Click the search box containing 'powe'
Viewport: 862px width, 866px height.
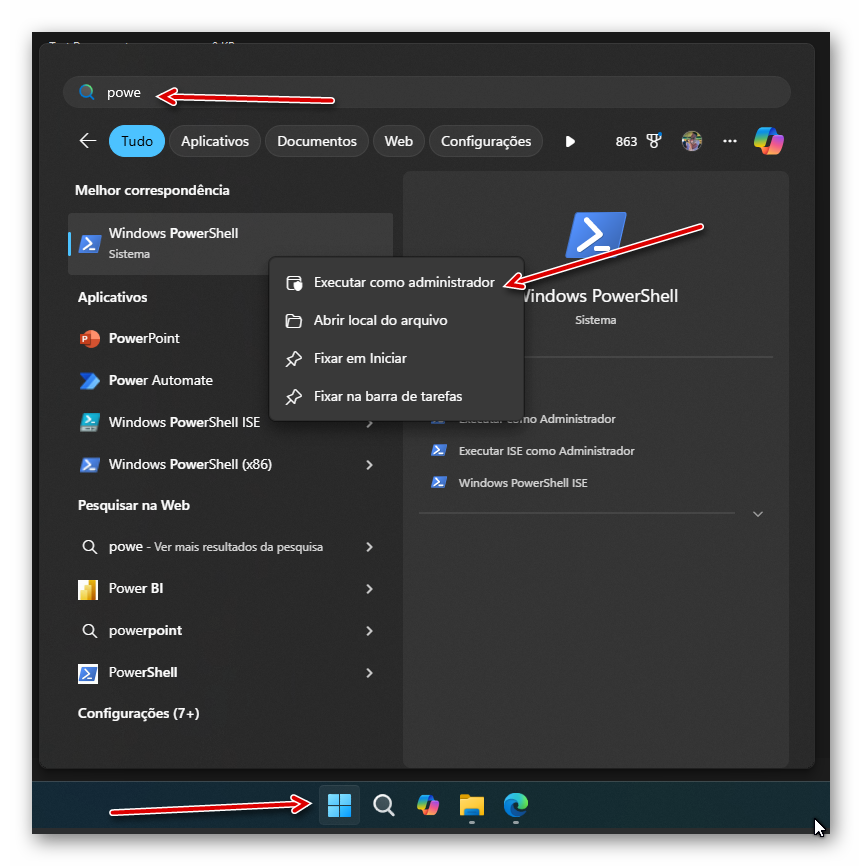426,92
